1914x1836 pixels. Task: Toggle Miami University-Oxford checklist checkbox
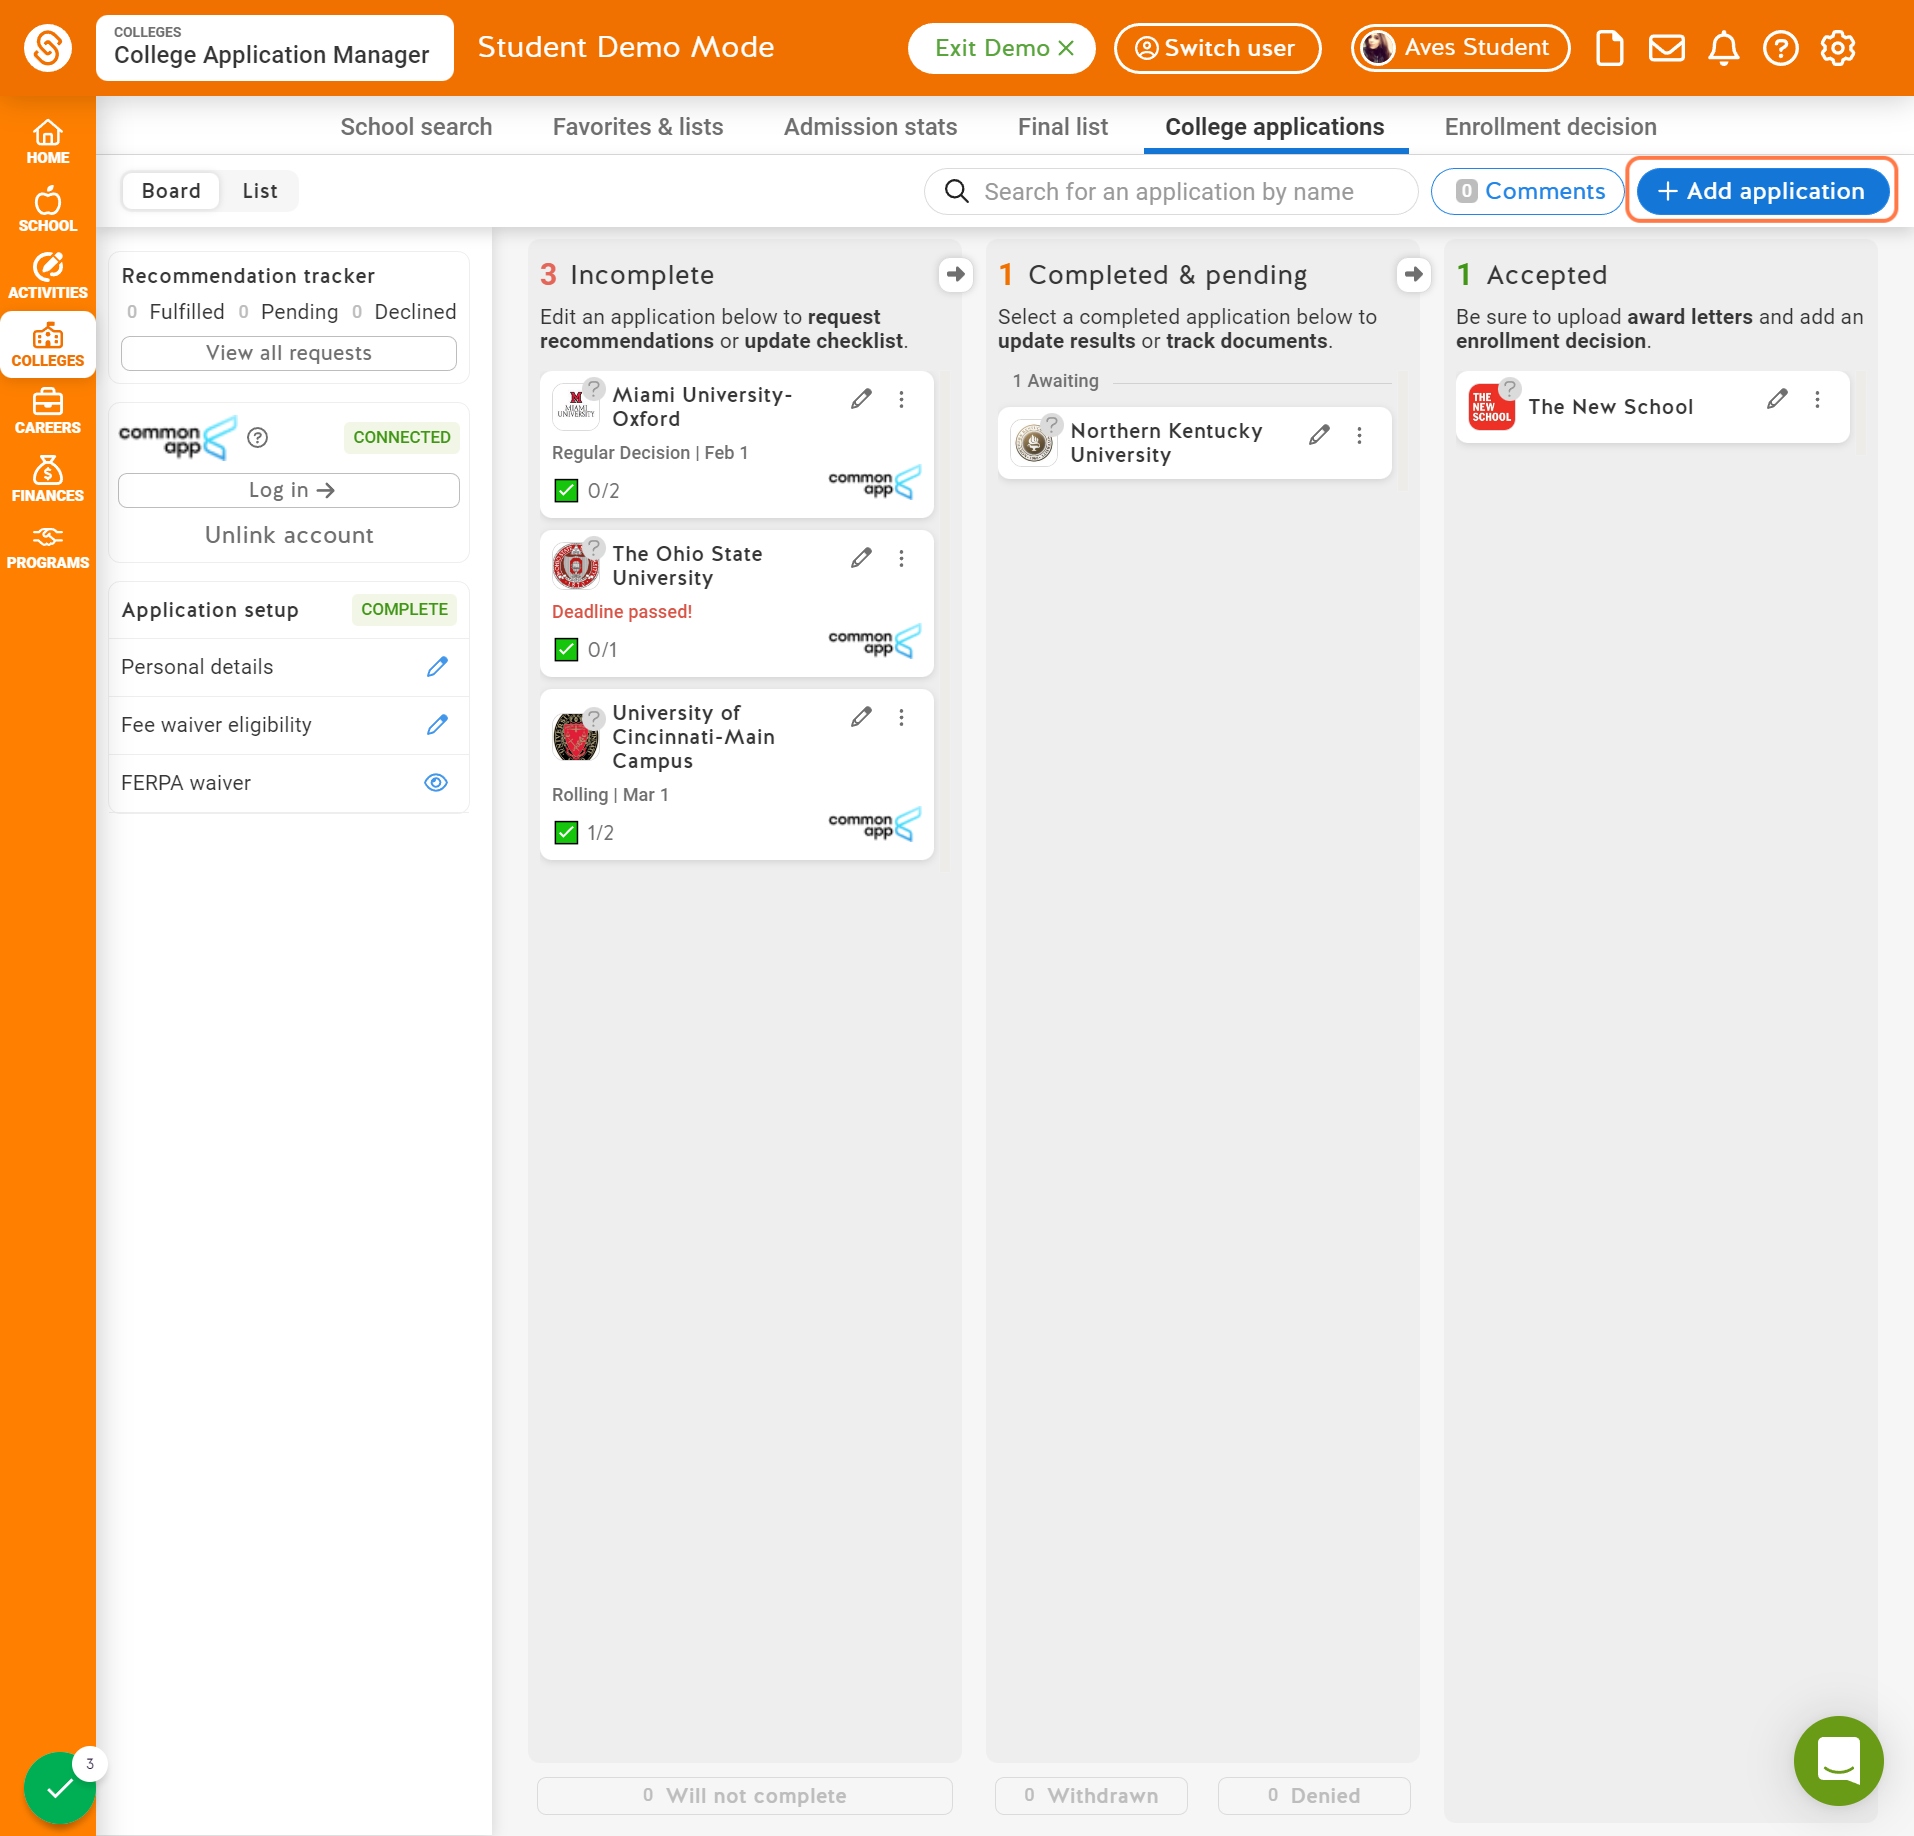566,491
